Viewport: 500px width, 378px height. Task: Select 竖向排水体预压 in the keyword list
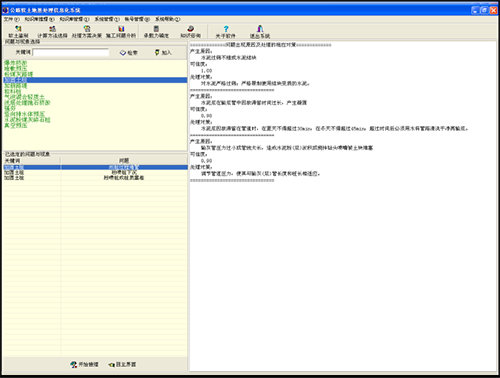[24, 114]
